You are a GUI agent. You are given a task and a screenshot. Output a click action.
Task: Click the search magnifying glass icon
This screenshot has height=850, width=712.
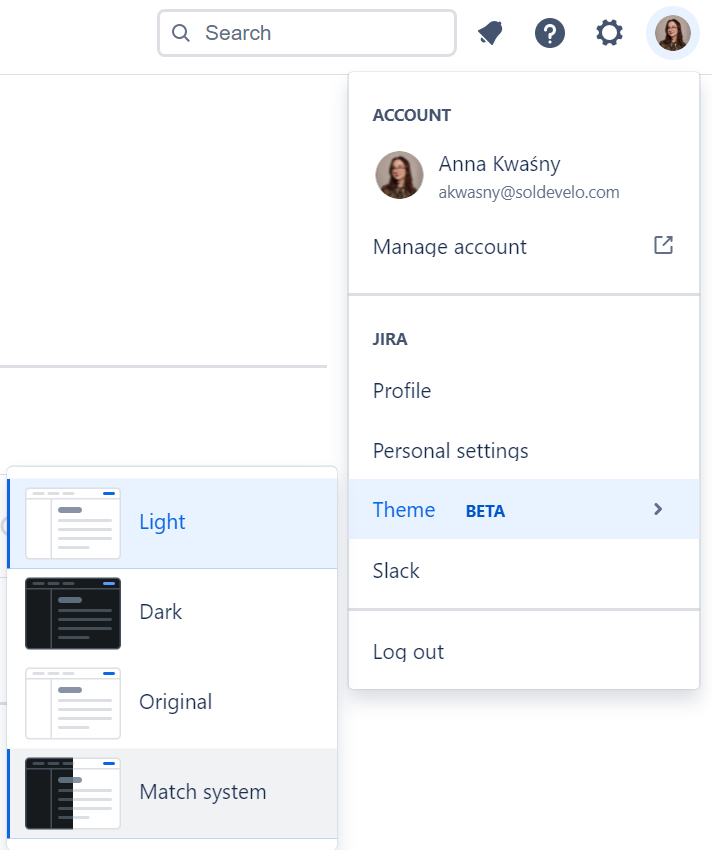pyautogui.click(x=181, y=33)
